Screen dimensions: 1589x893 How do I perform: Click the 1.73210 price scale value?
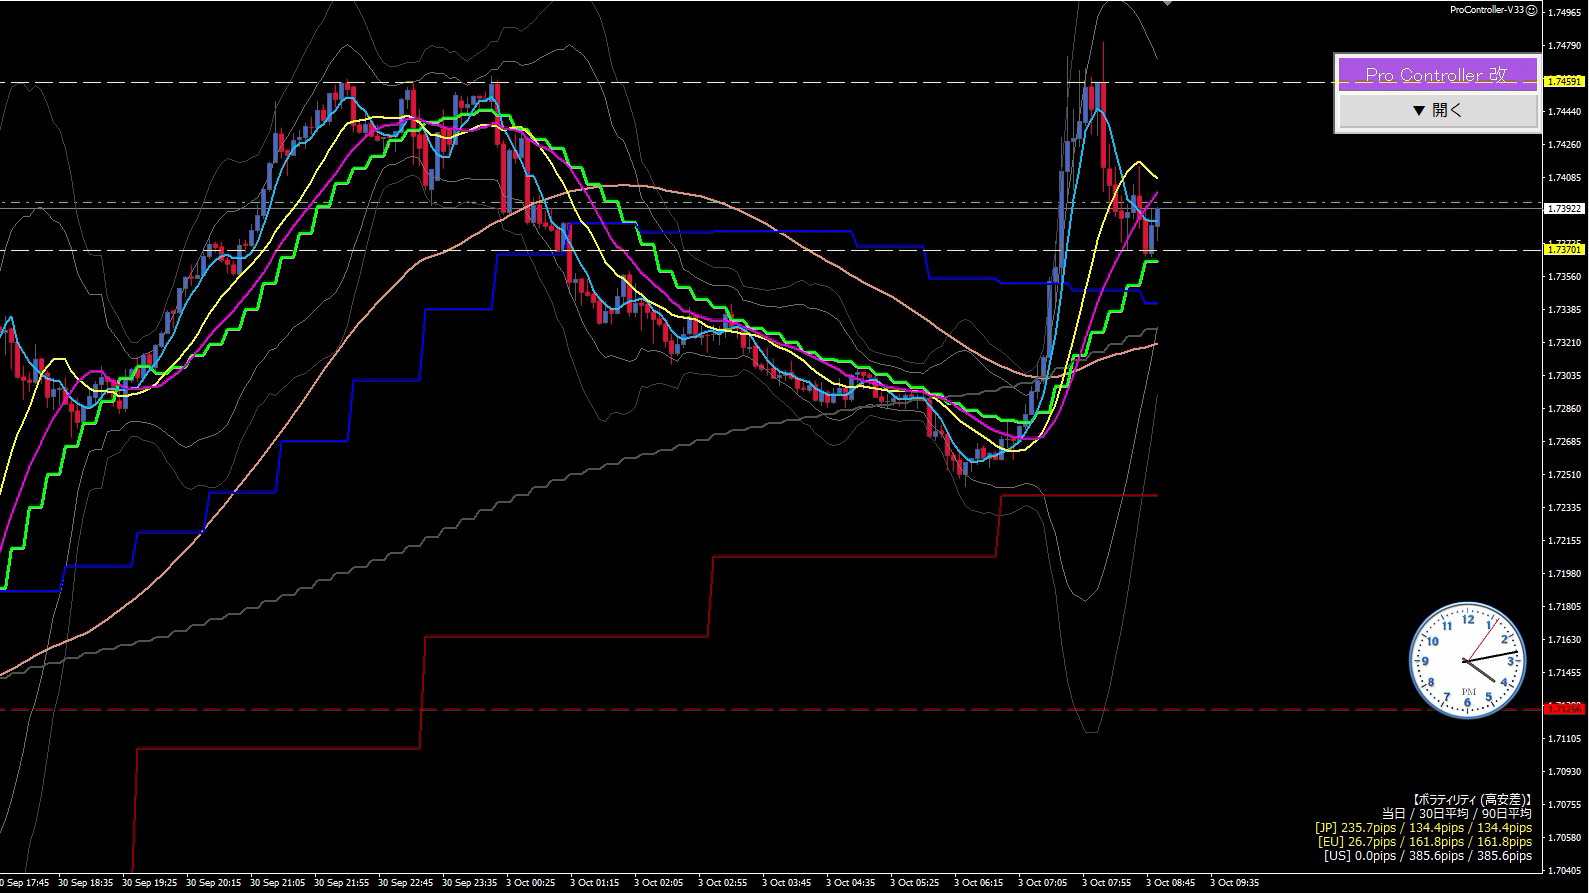(1564, 343)
